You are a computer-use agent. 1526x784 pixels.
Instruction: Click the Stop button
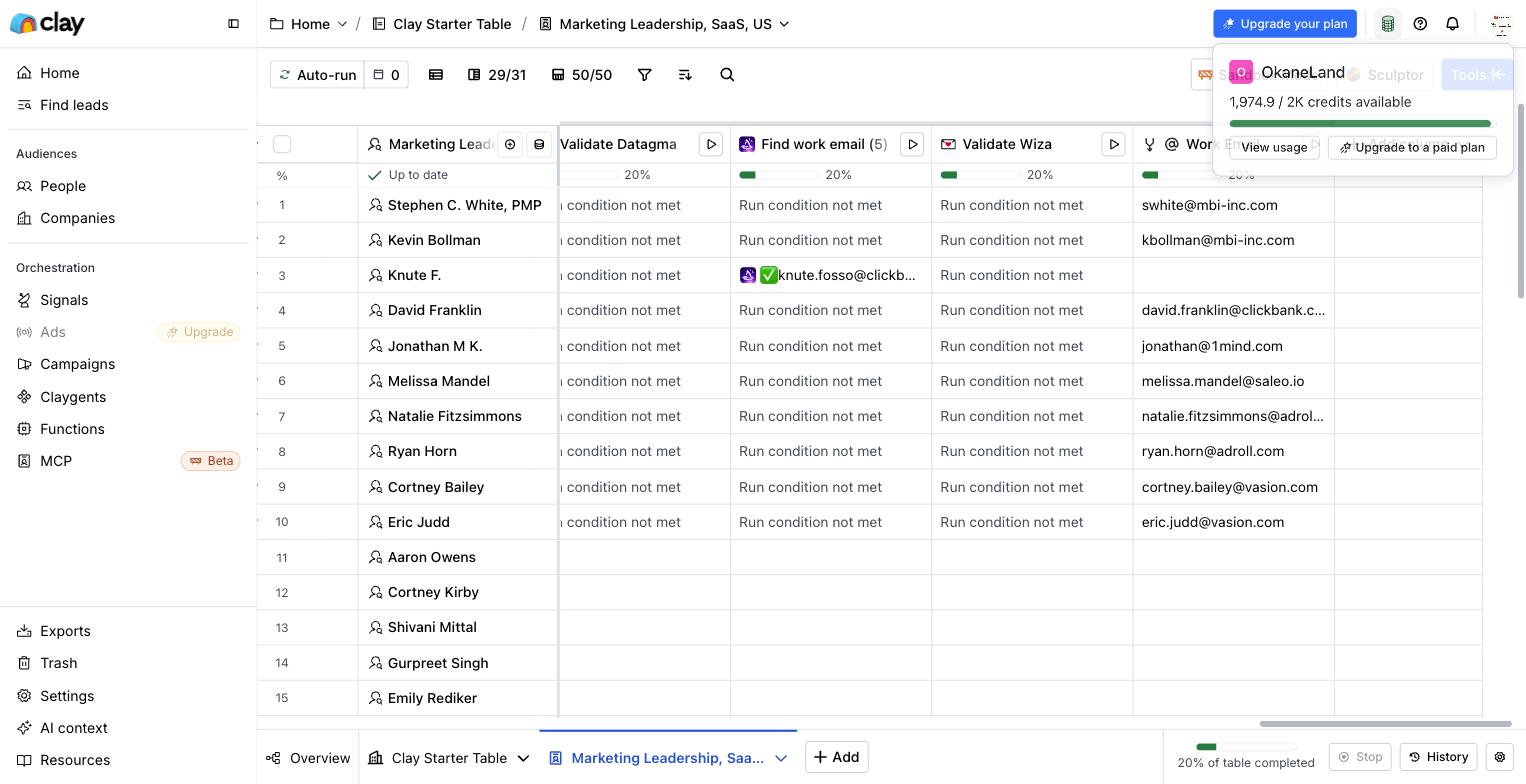coord(1361,757)
